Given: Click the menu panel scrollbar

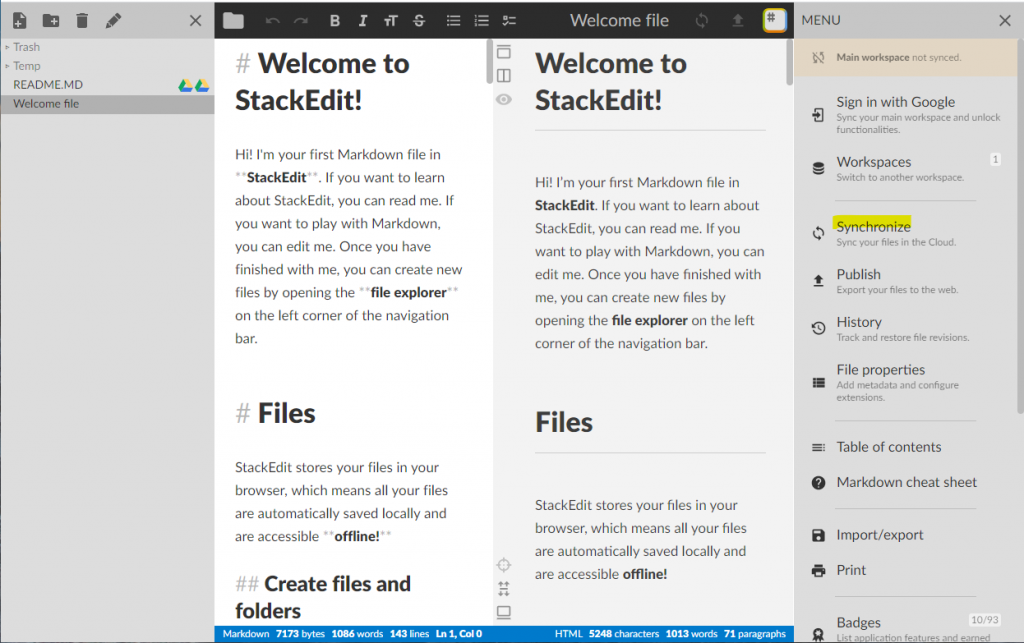Looking at the screenshot, I should point(1020,225).
